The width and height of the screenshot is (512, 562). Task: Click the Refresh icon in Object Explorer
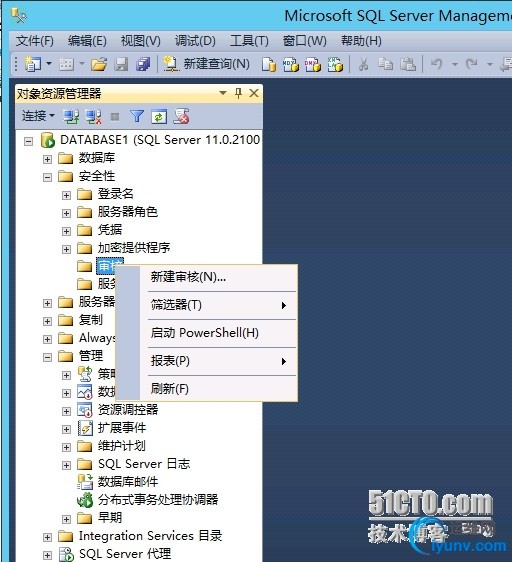pos(159,116)
